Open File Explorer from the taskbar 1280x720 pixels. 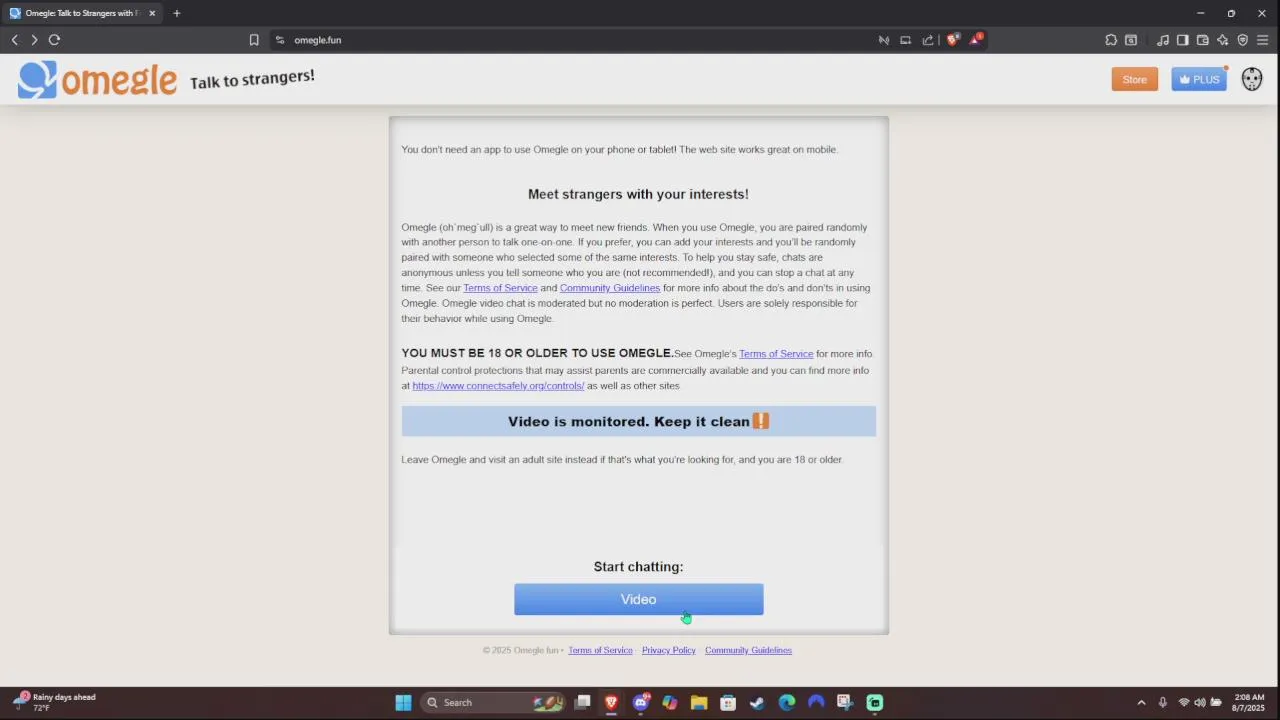699,702
